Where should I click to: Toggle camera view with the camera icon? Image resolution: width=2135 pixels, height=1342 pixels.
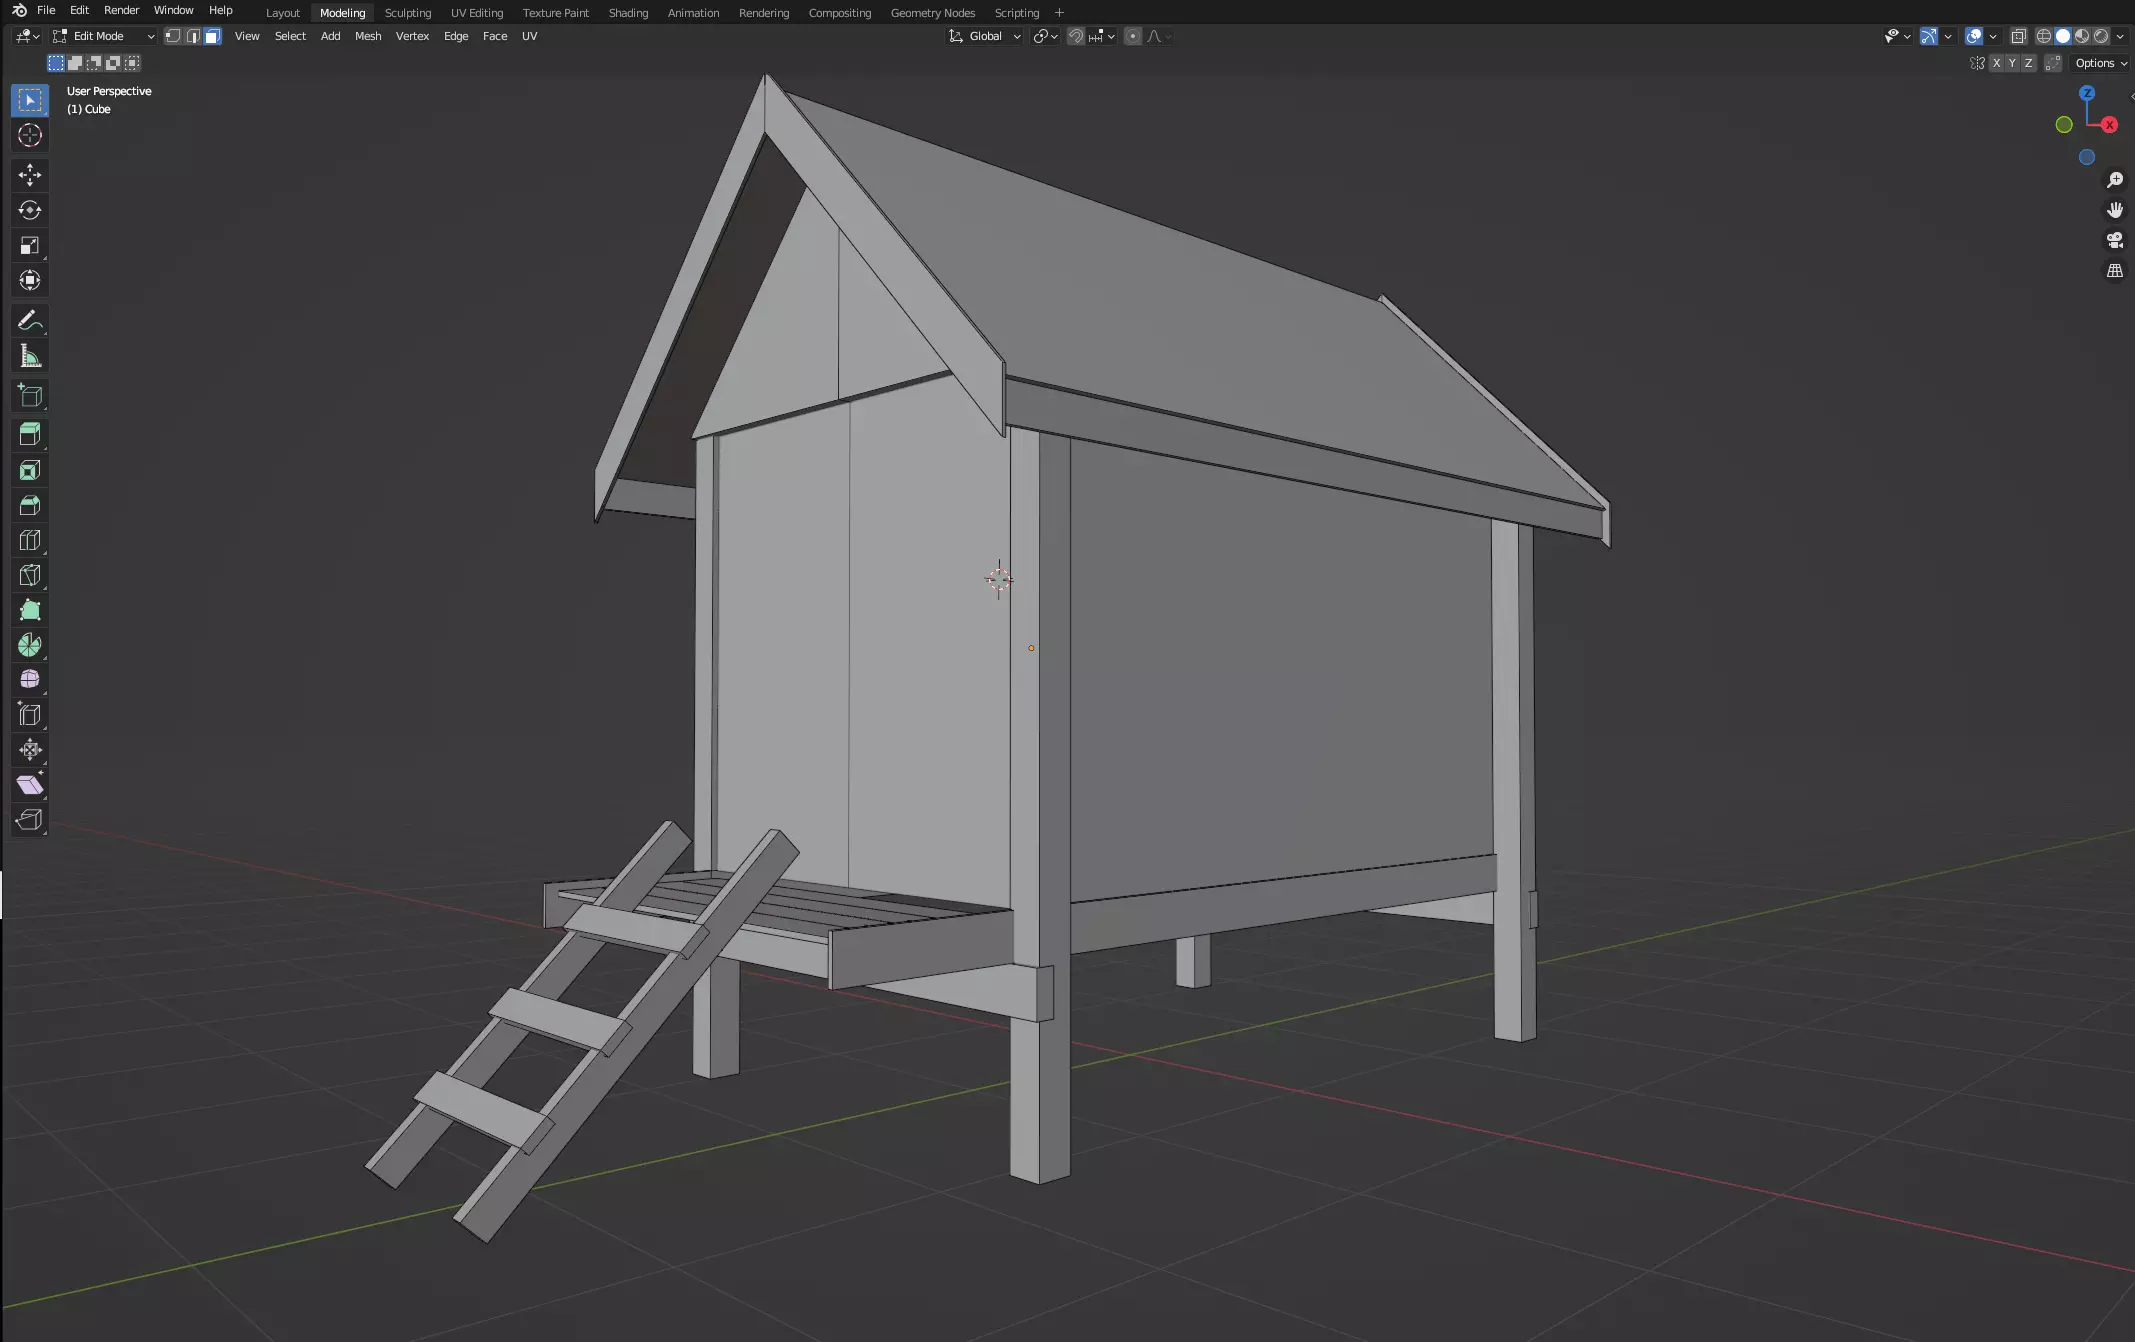point(2114,240)
